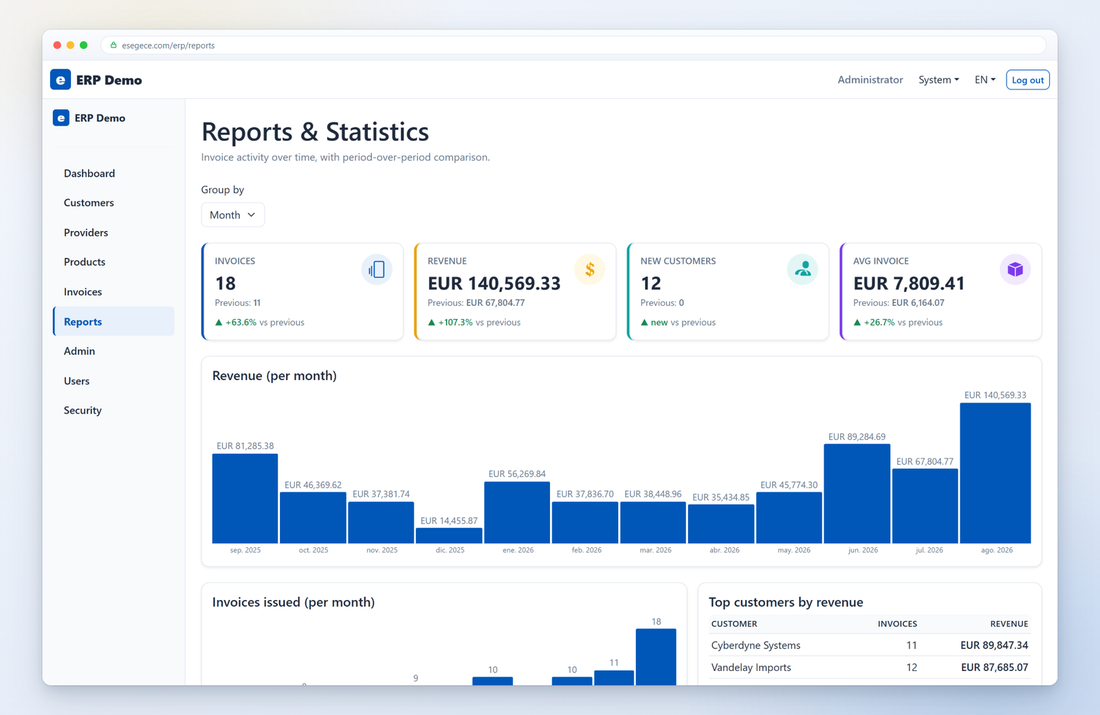1100x715 pixels.
Task: Click the CUSTOMER column header
Action: coord(734,624)
